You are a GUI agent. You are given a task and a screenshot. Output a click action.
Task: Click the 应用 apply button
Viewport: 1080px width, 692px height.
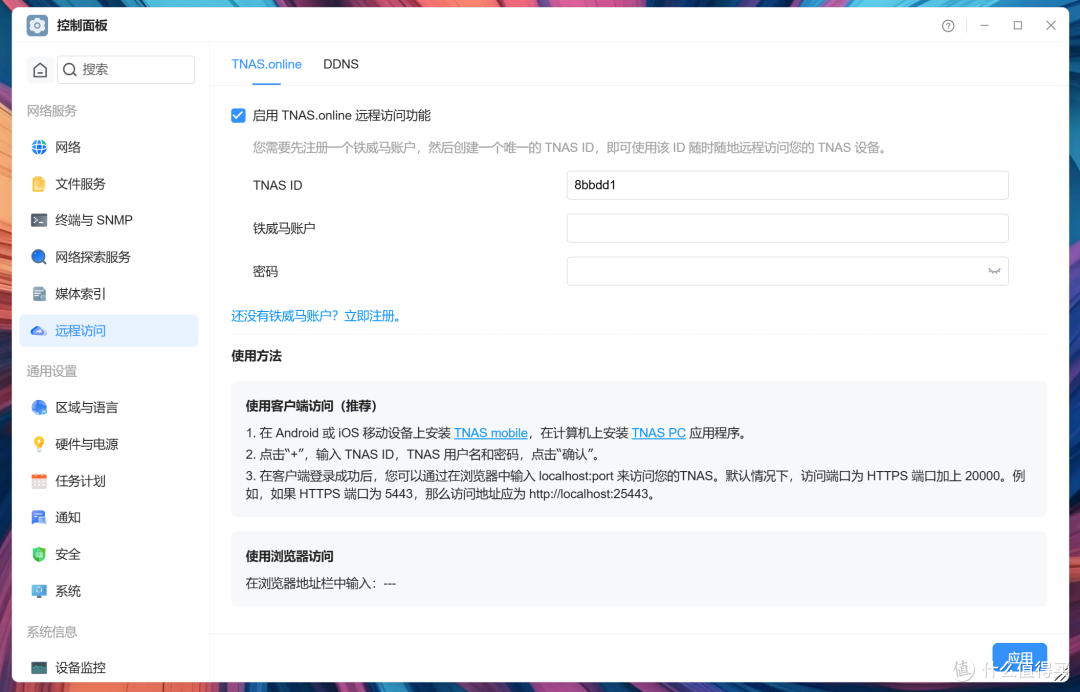click(x=1019, y=658)
